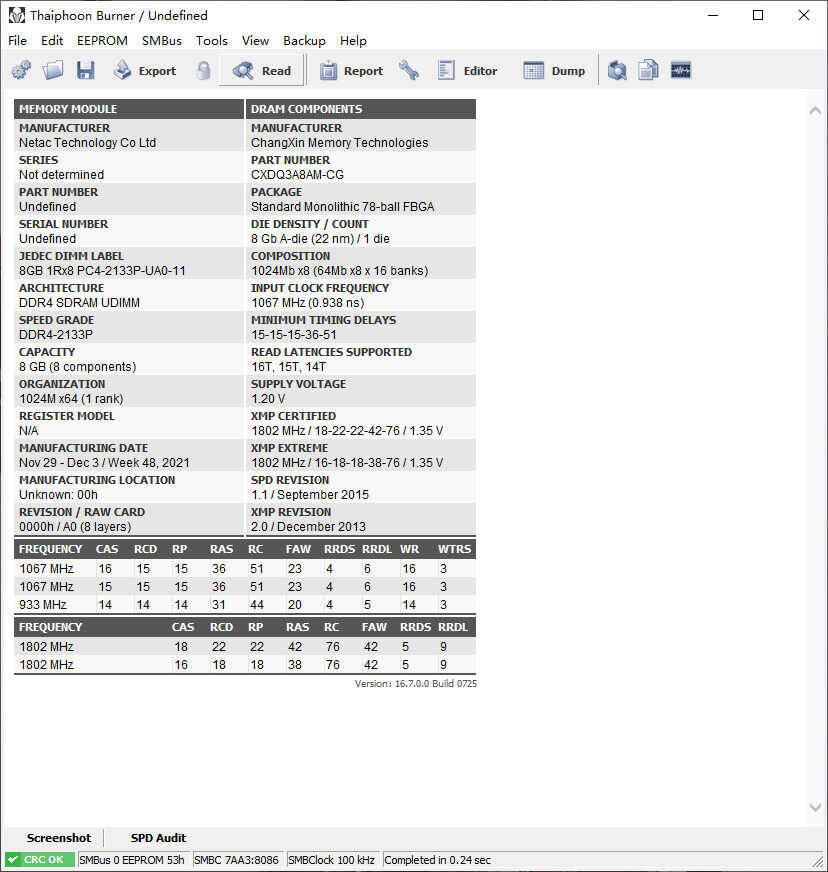
Task: Open the View menu
Action: coord(255,41)
